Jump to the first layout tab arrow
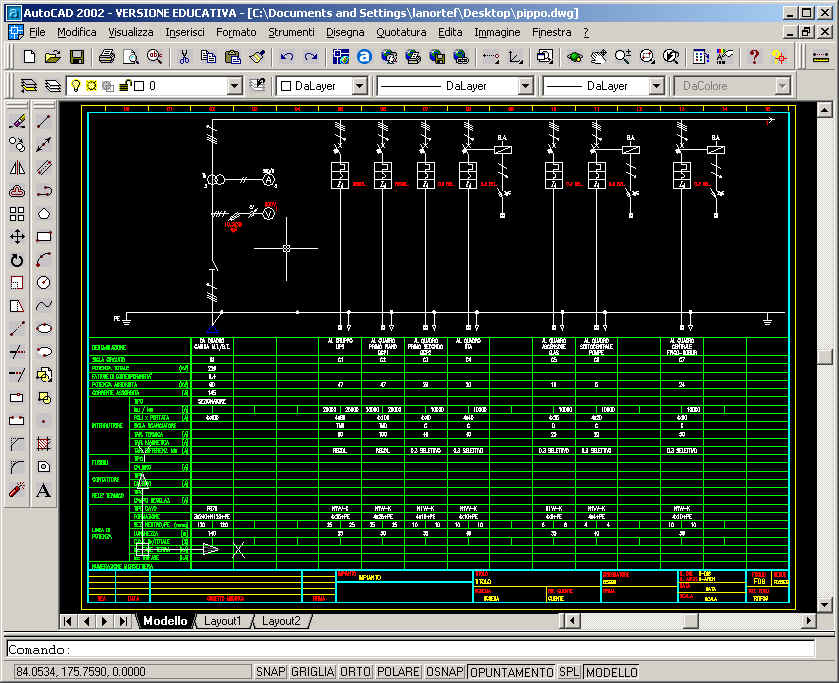 tap(67, 621)
